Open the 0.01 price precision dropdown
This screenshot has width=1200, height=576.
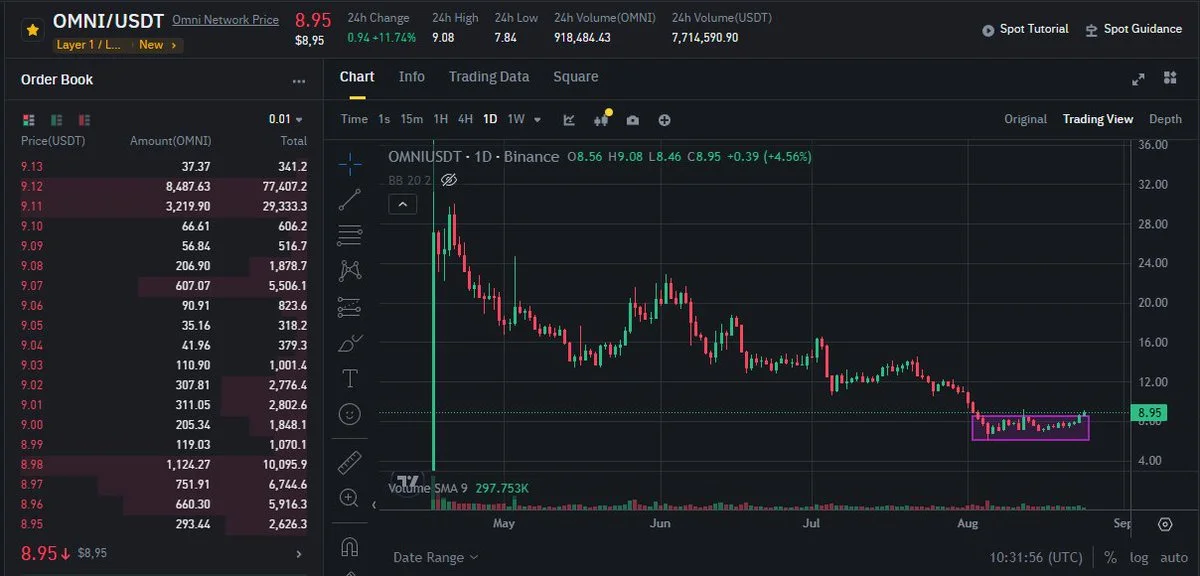pyautogui.click(x=285, y=119)
